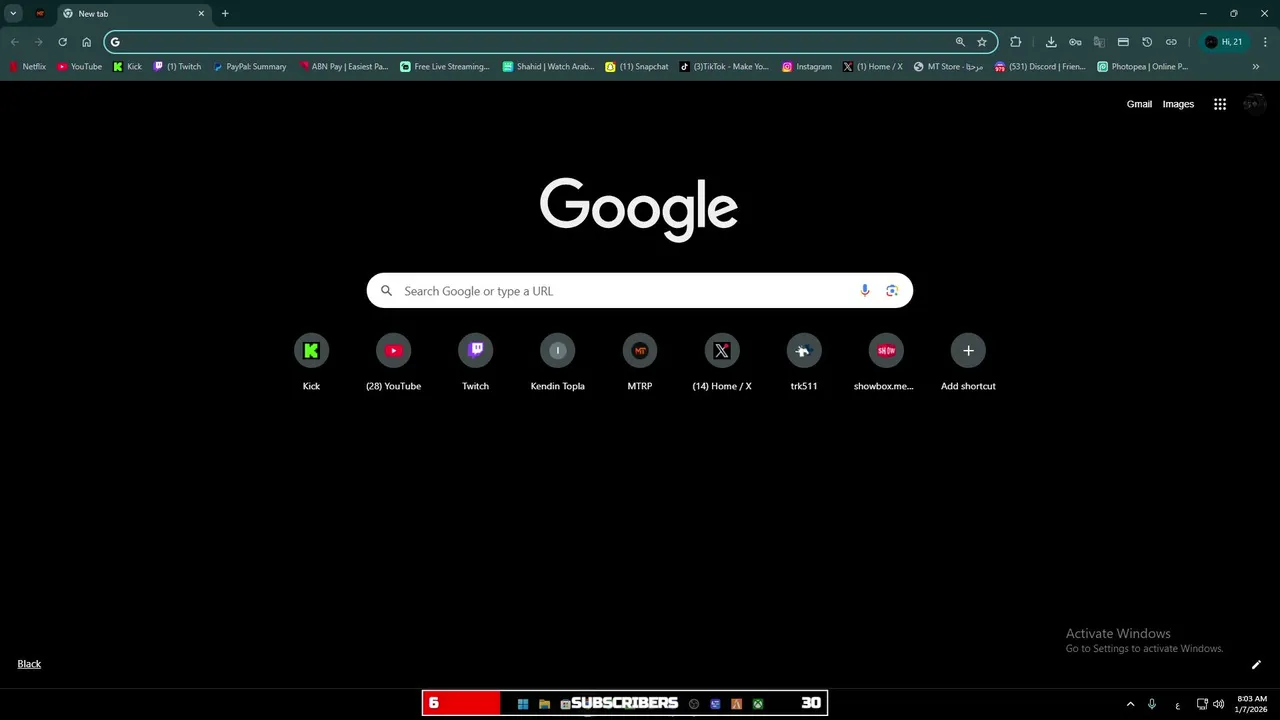Image resolution: width=1280 pixels, height=720 pixels.
Task: Reload the current page
Action: point(63,42)
